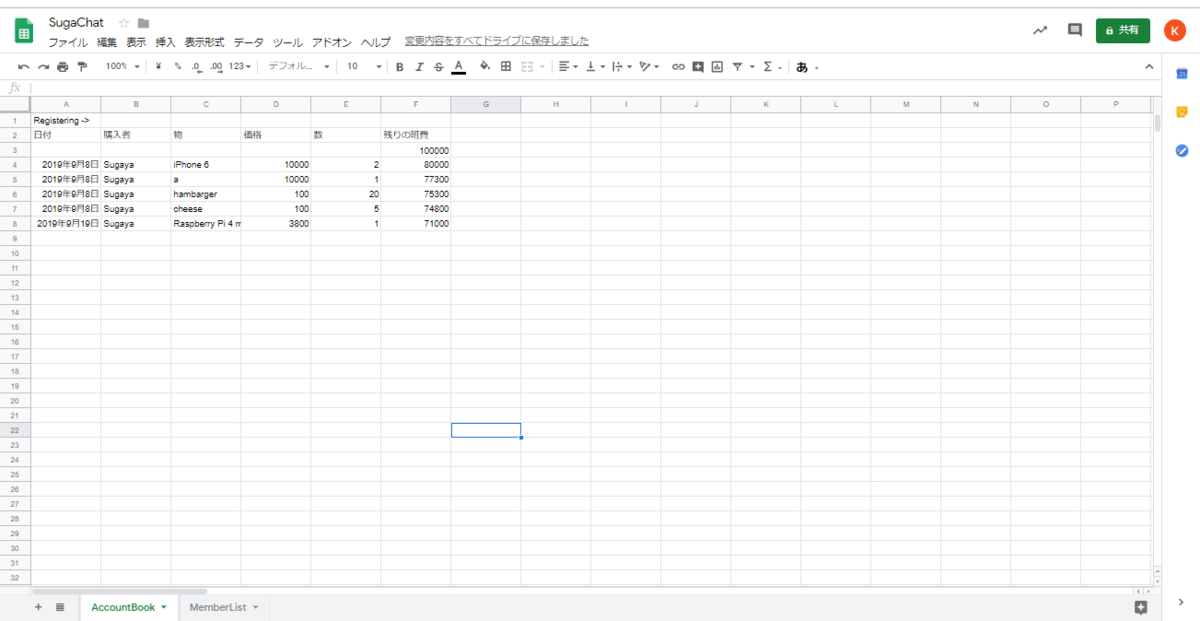Open the 123 number format dropdown
Image resolution: width=1200 pixels, height=621 pixels.
point(240,67)
